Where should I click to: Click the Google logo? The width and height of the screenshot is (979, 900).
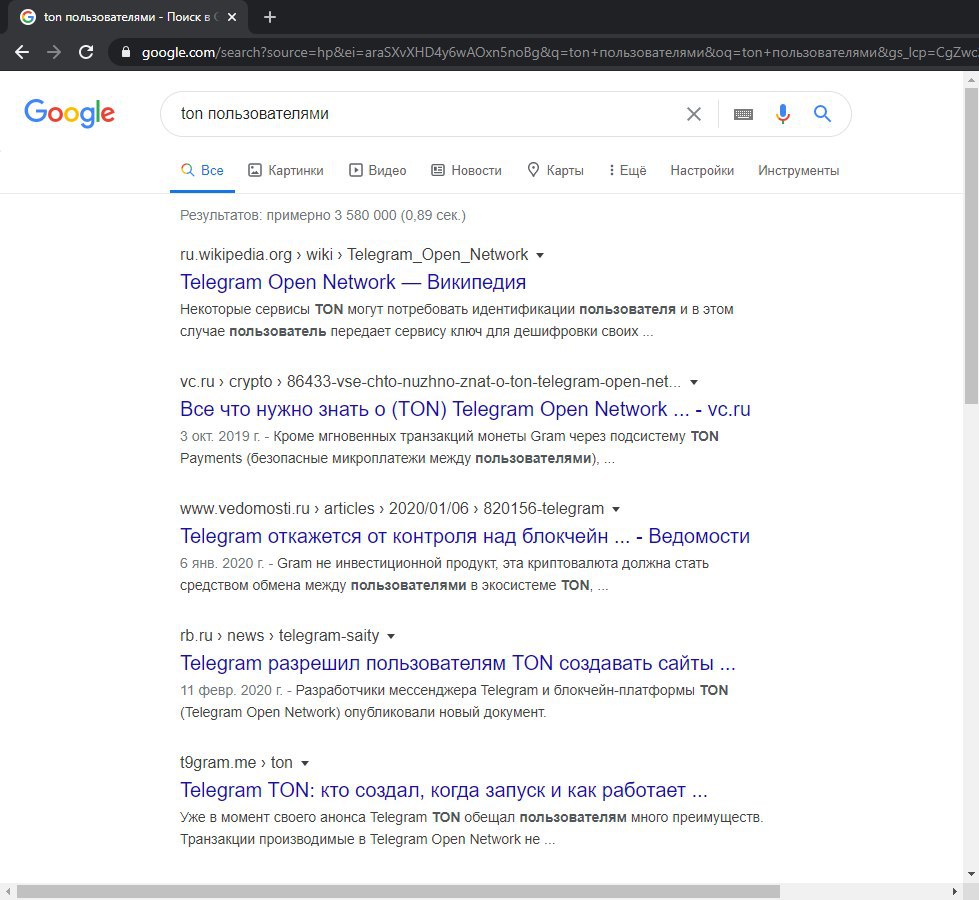point(69,113)
